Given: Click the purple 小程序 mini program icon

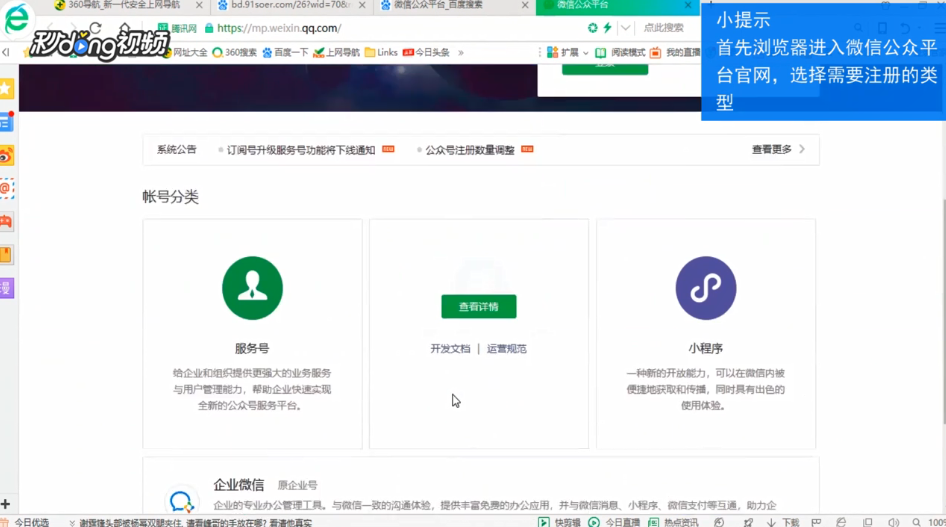Looking at the screenshot, I should coord(705,288).
